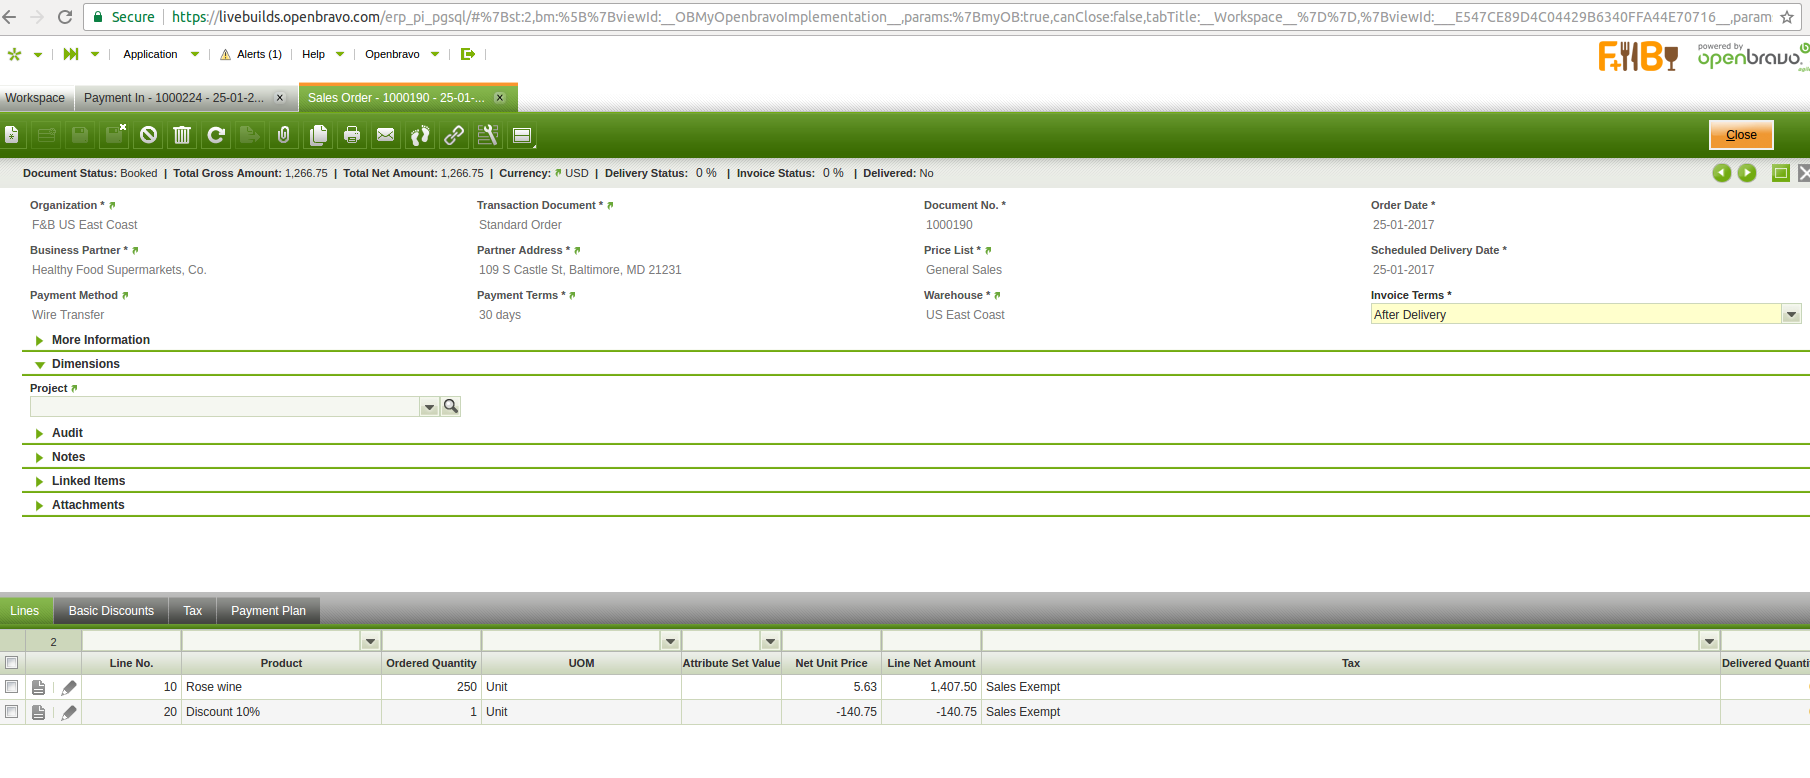The height and width of the screenshot is (778, 1810).
Task: Click the trash can delete icon
Action: [182, 135]
